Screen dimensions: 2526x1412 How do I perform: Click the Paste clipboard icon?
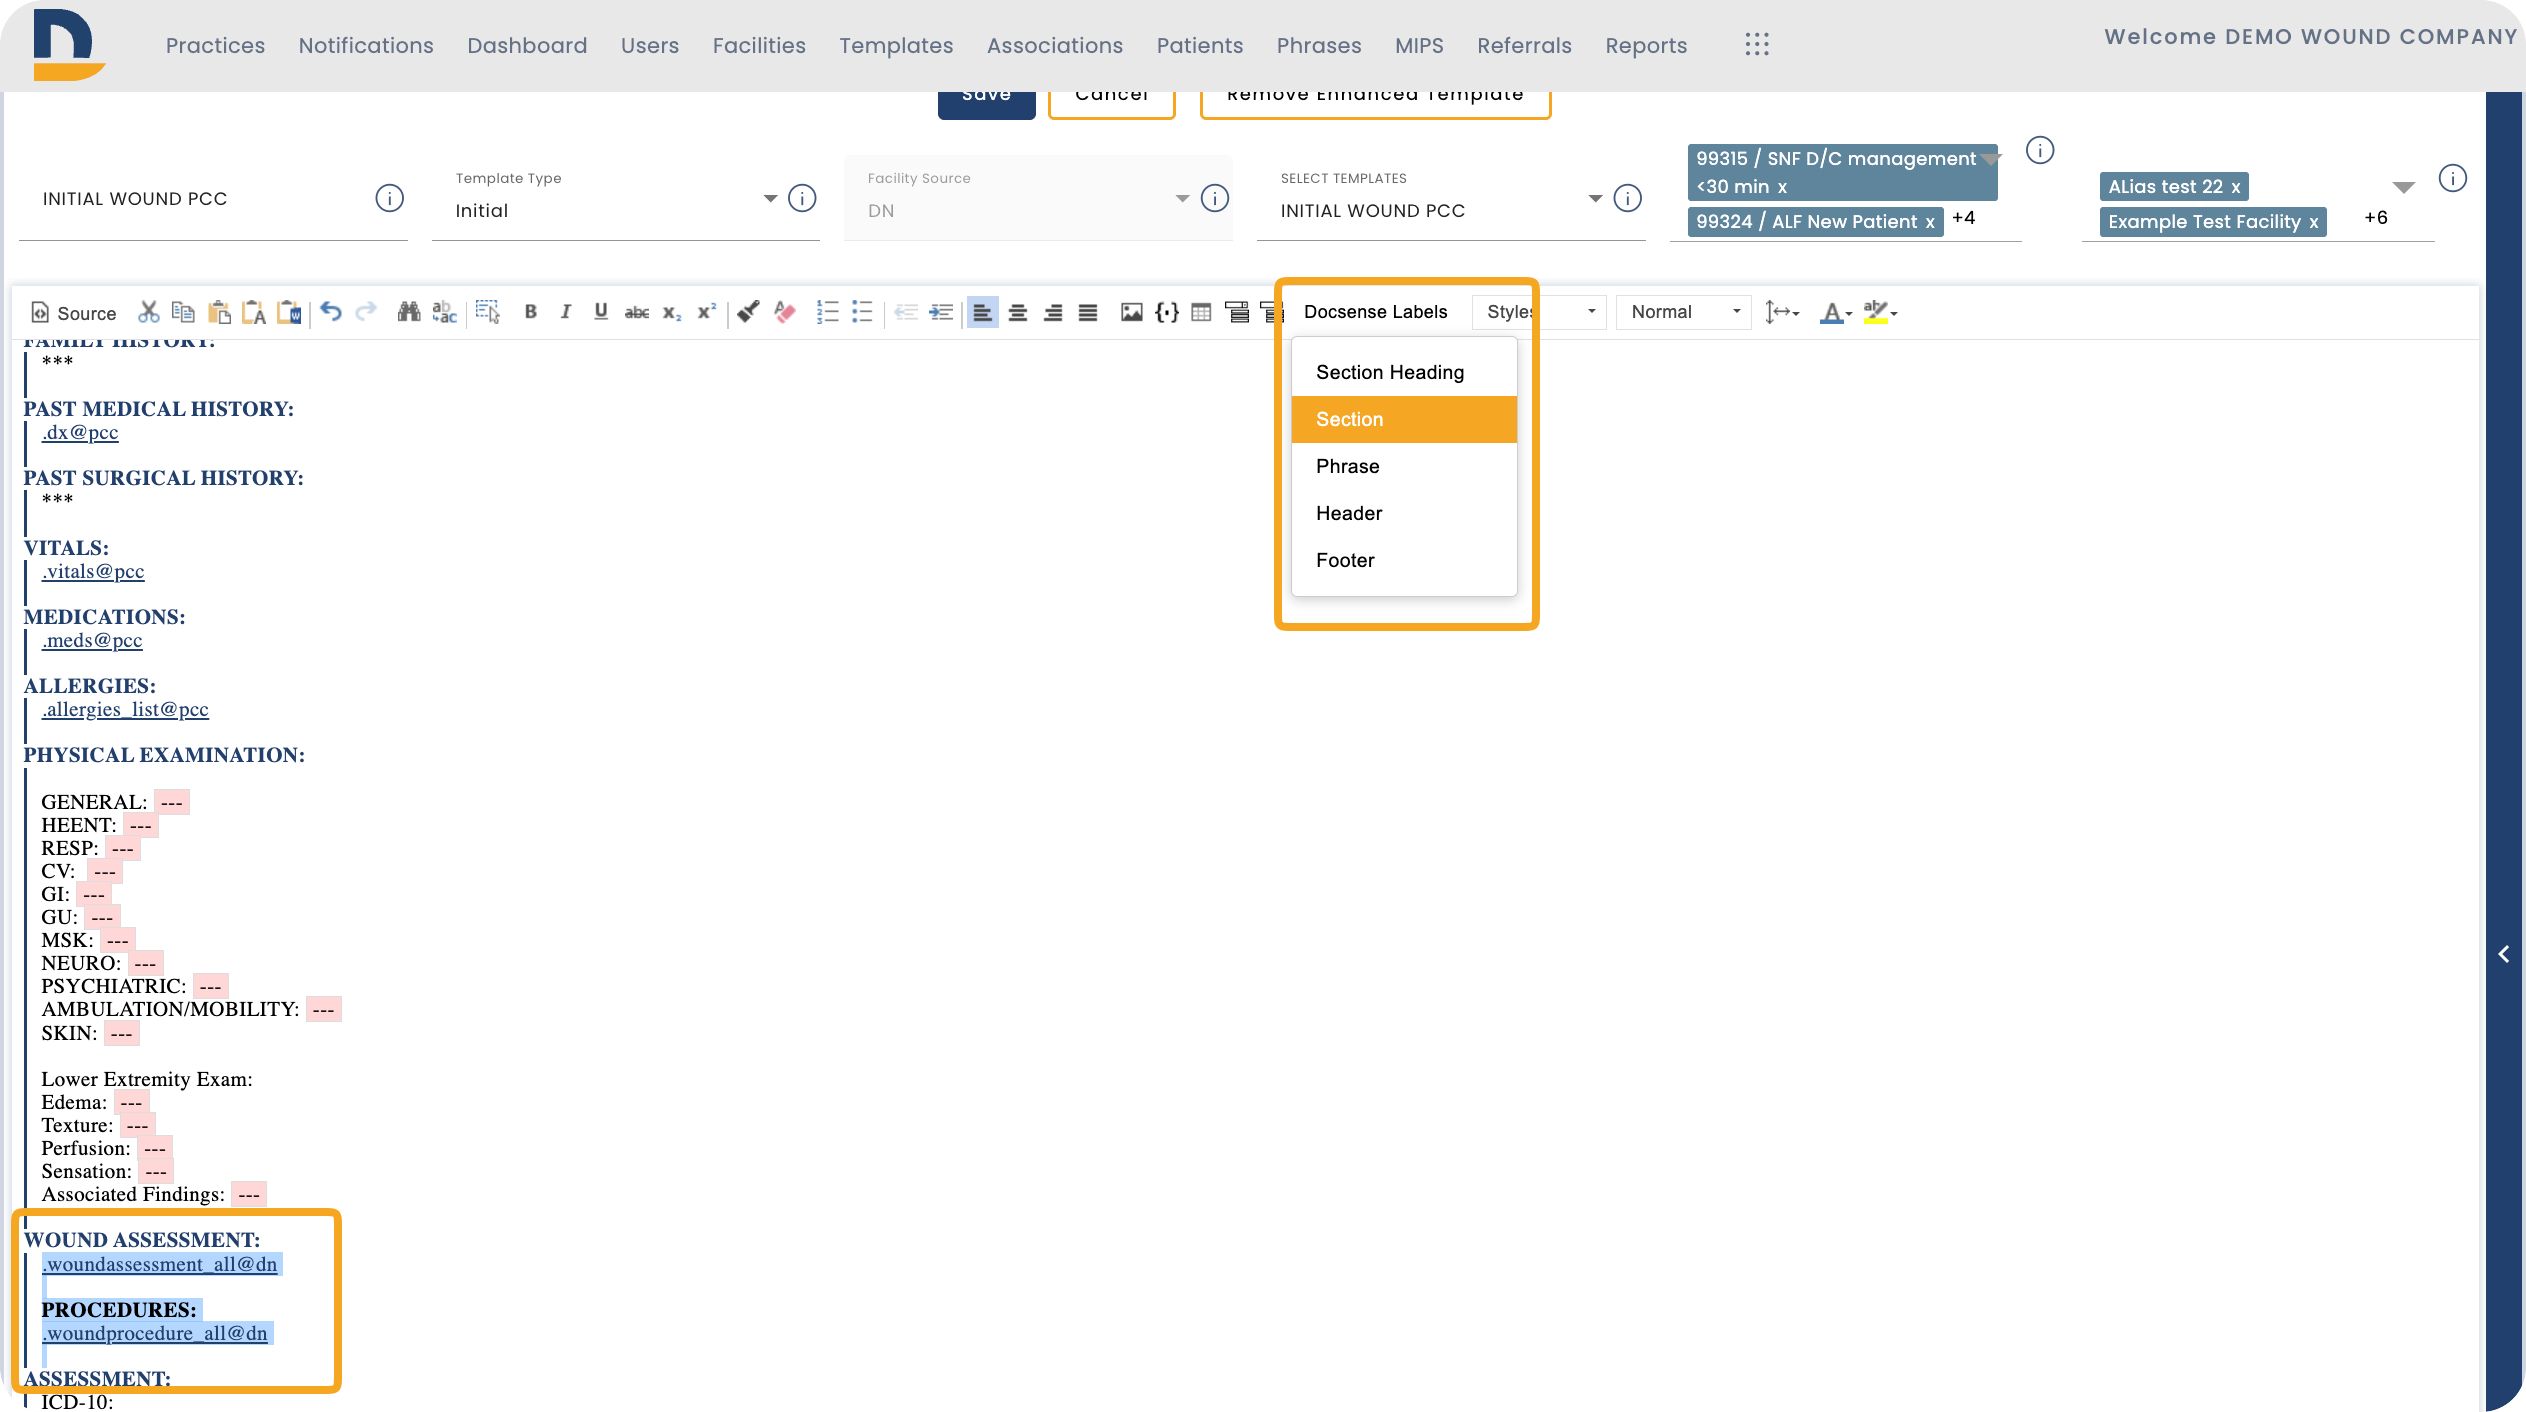[x=219, y=312]
